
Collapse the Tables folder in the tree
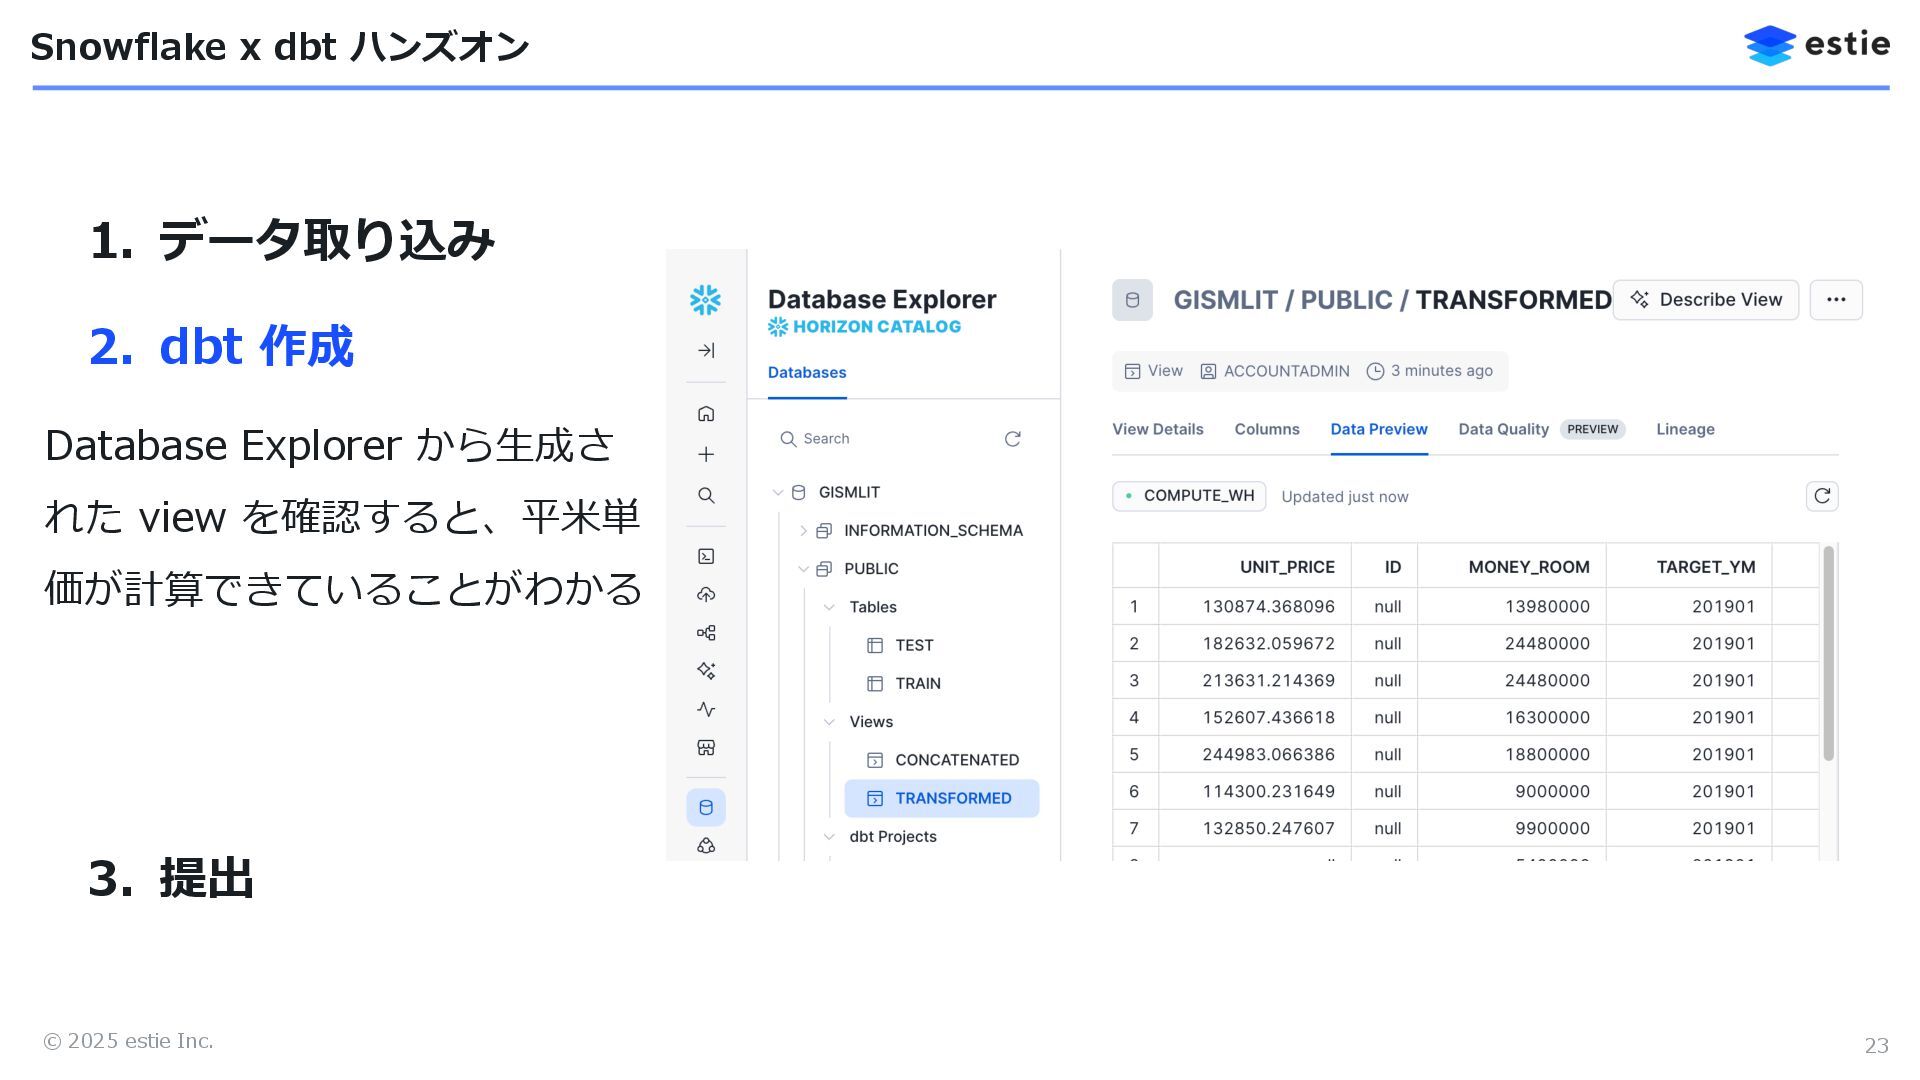tap(829, 607)
